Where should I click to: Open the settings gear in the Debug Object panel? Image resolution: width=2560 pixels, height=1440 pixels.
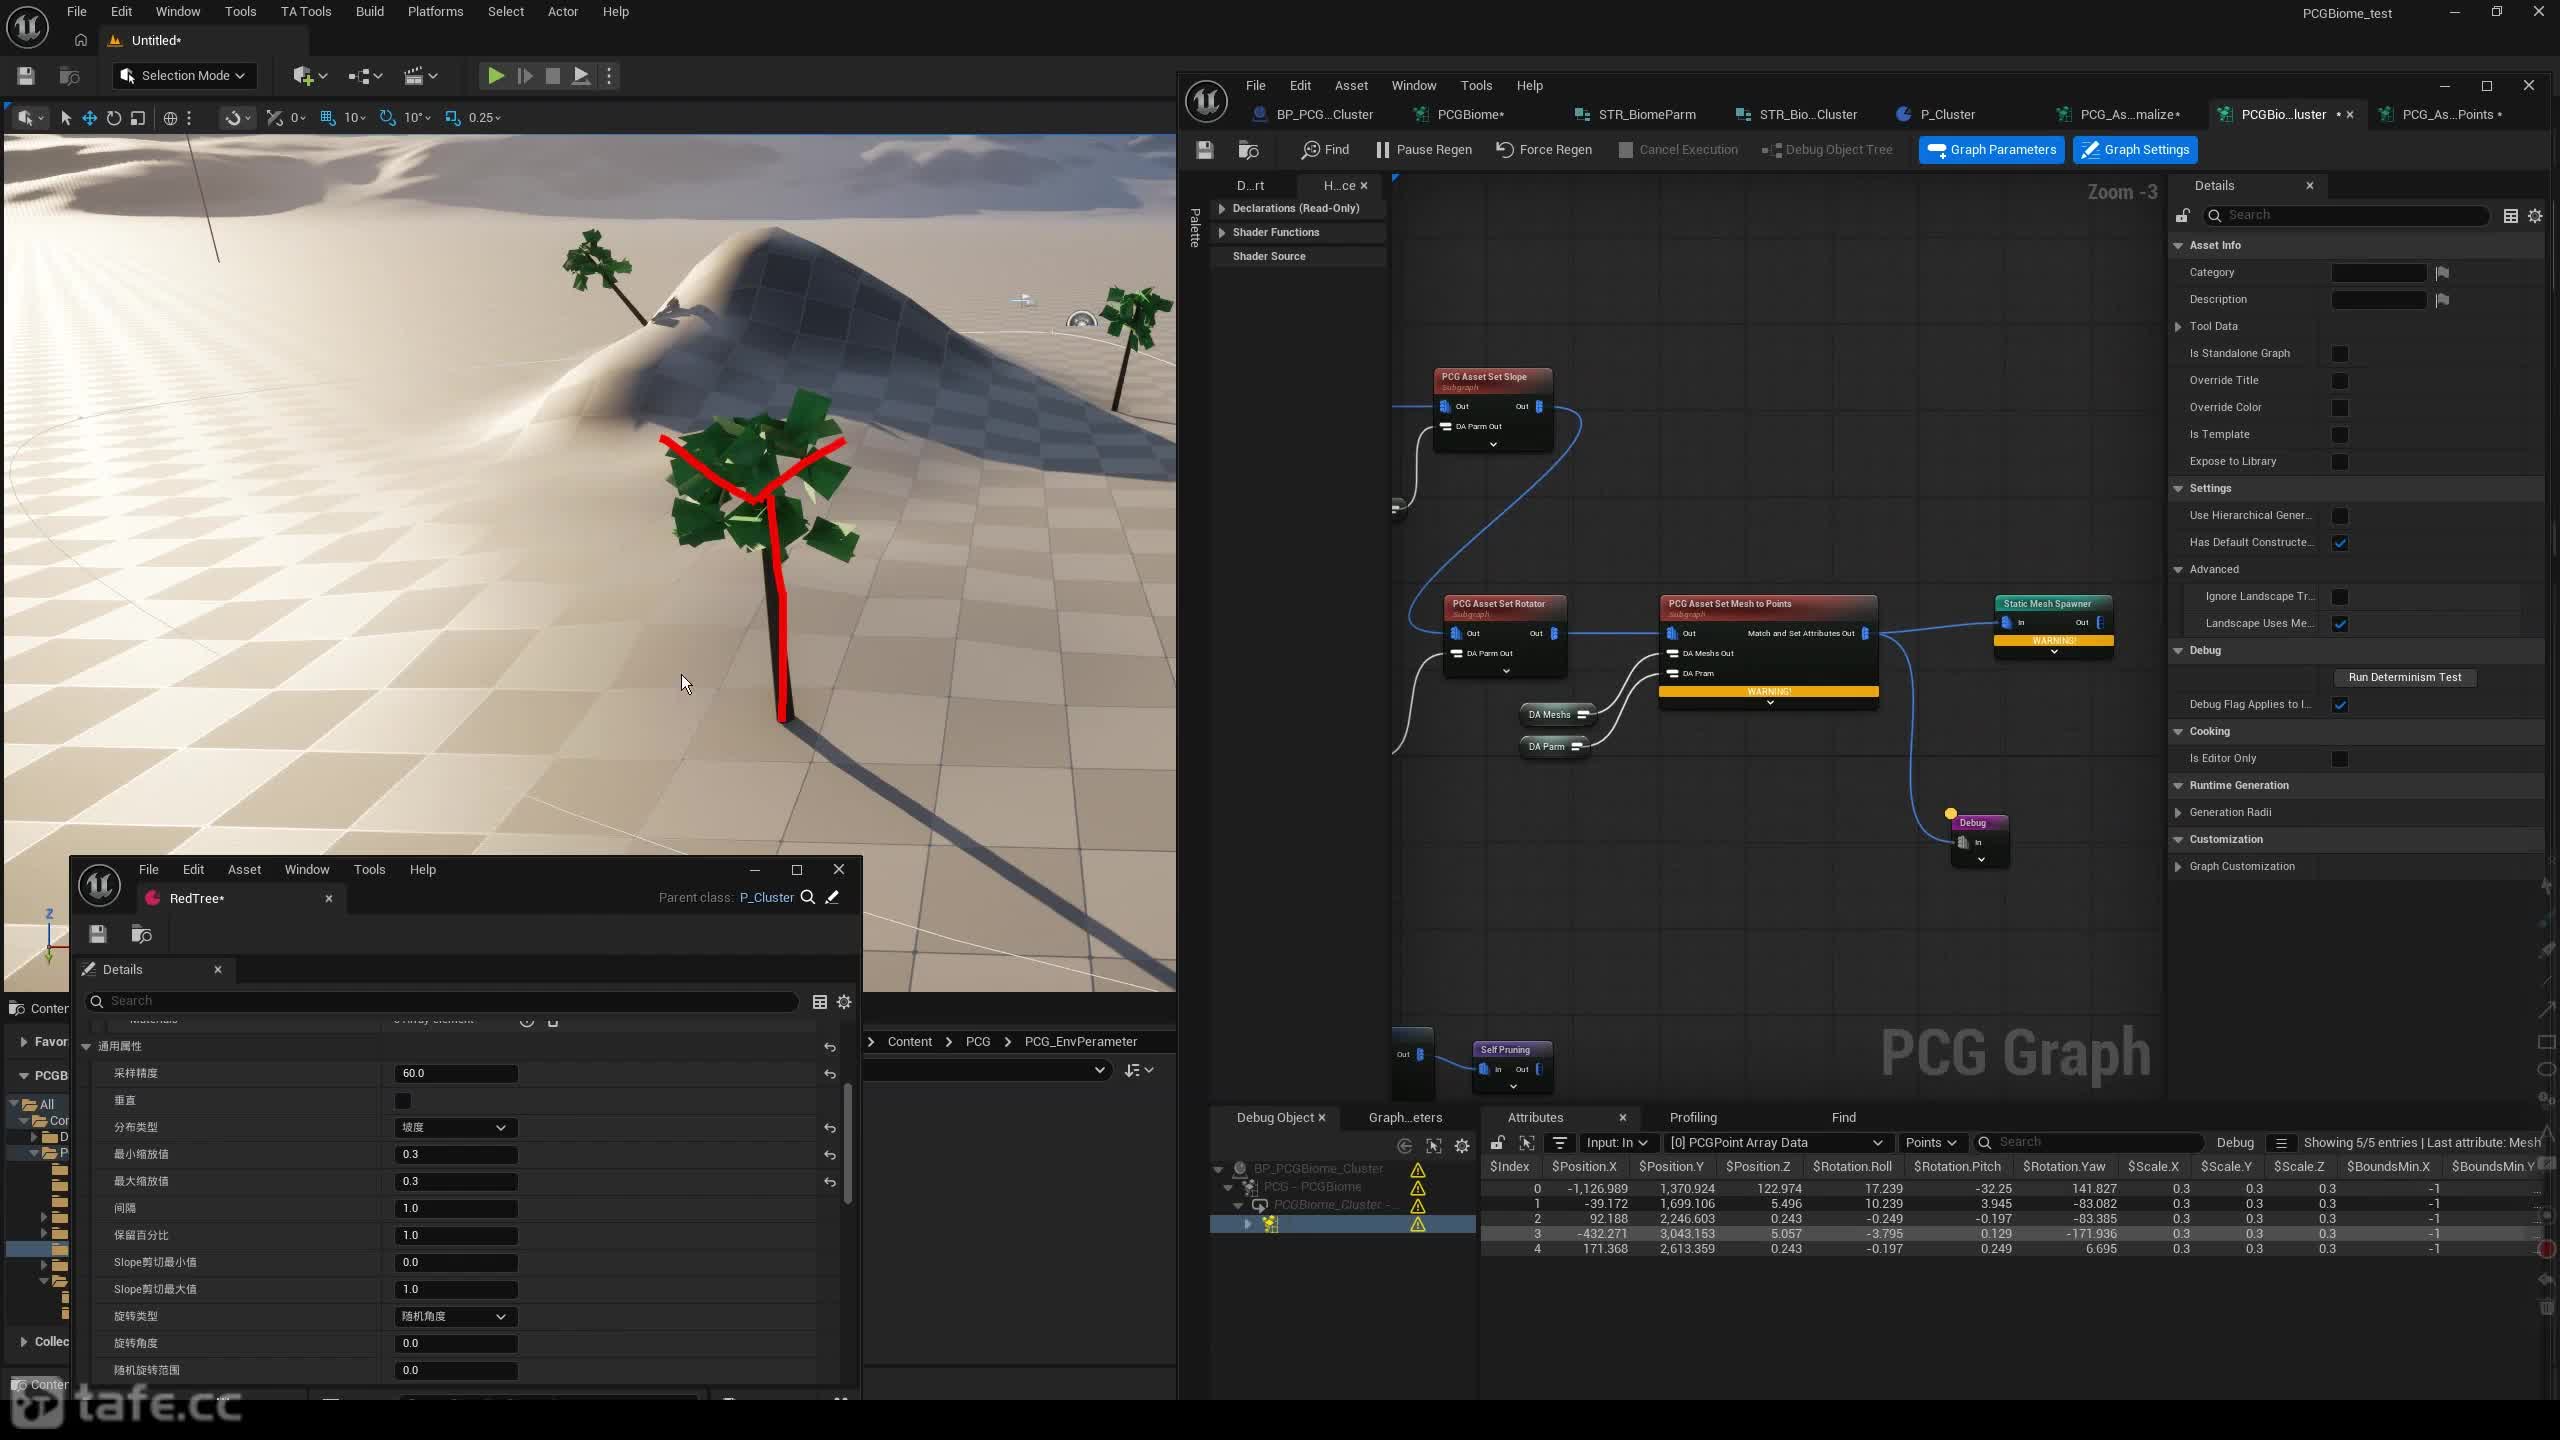1462,1146
